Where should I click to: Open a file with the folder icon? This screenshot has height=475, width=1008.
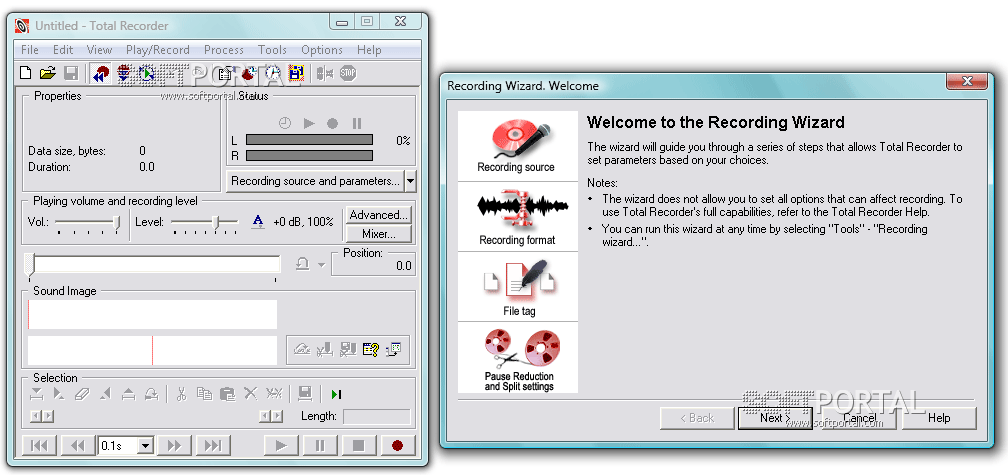47,73
